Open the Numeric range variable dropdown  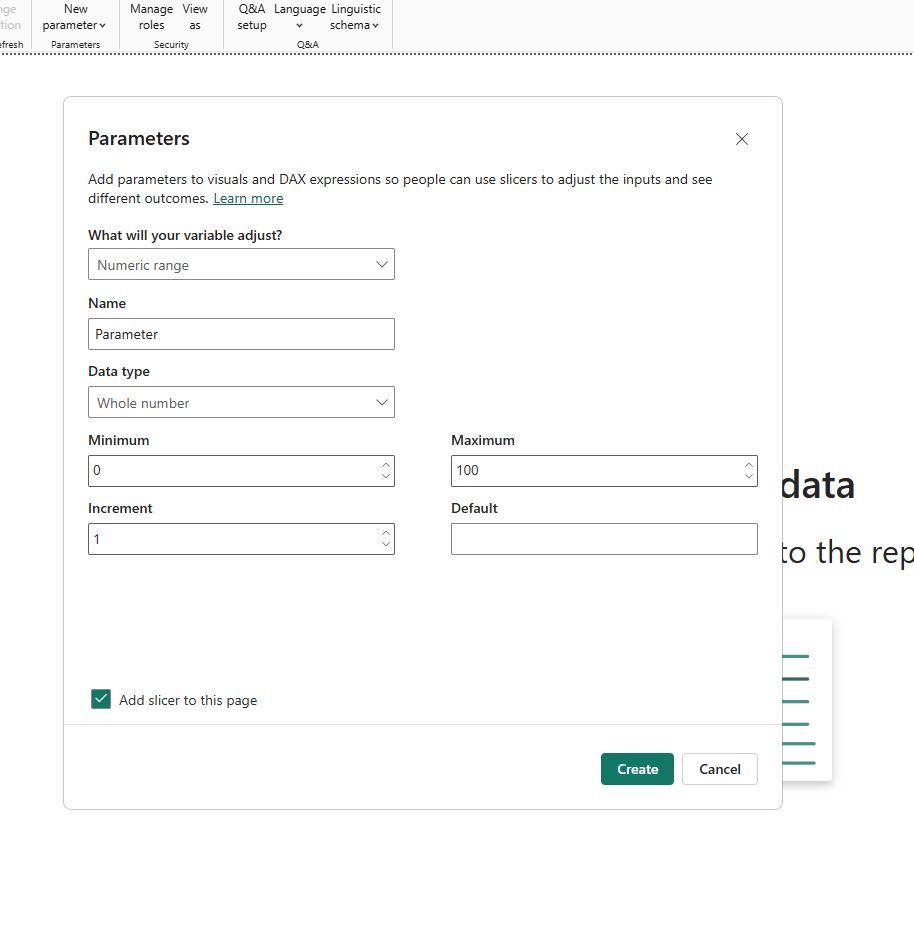[x=241, y=264]
